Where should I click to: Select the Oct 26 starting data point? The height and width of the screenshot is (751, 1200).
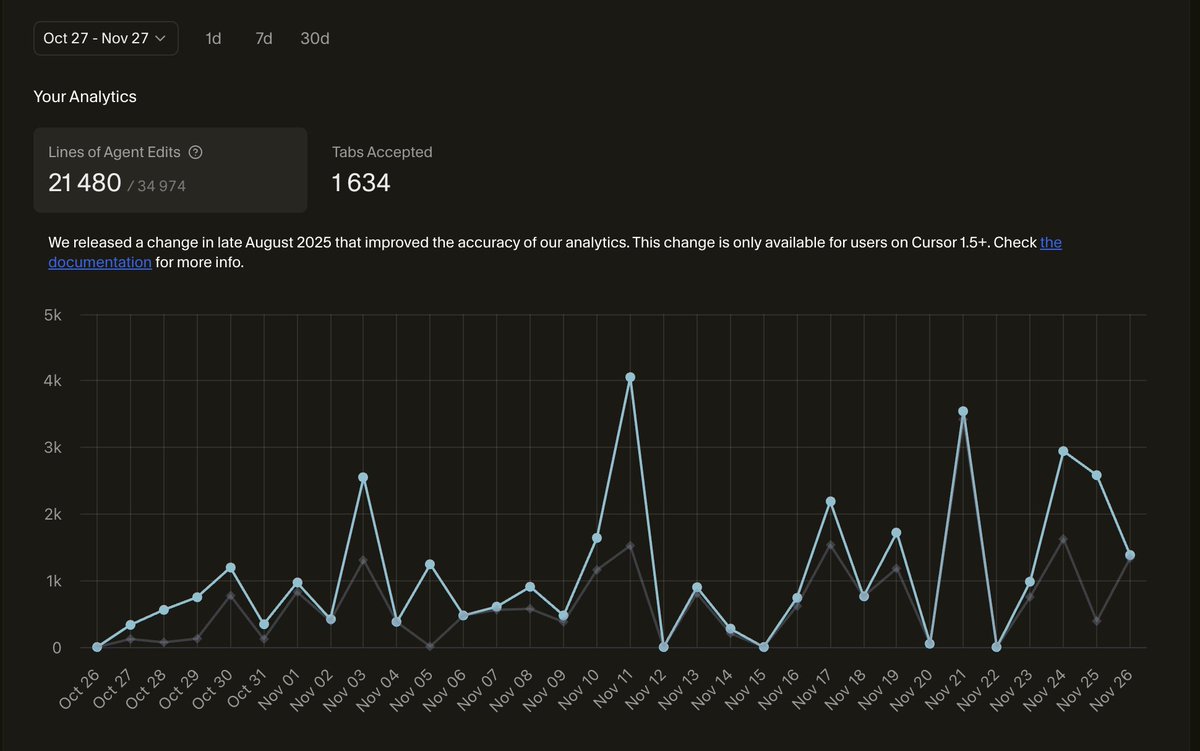95,646
